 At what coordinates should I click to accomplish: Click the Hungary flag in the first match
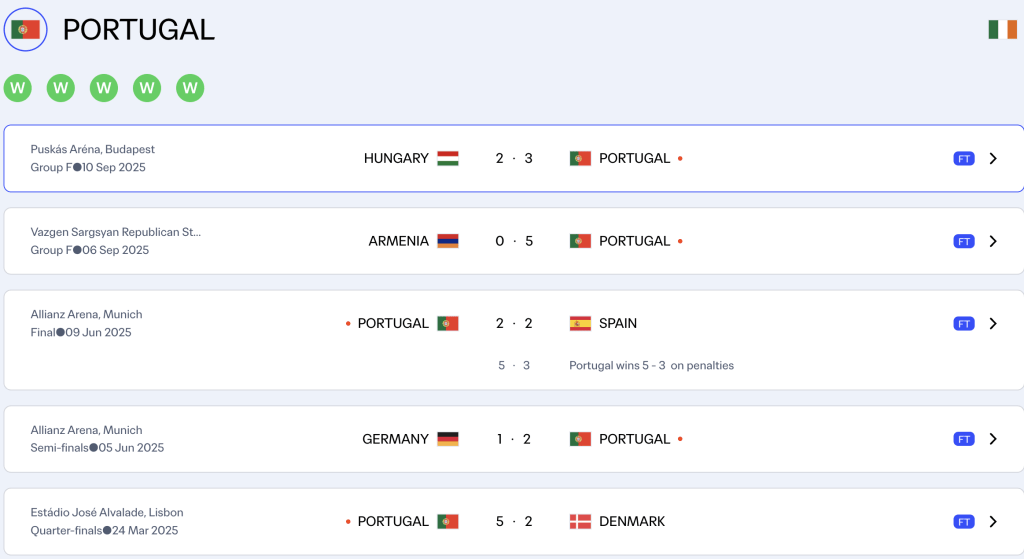coord(448,158)
